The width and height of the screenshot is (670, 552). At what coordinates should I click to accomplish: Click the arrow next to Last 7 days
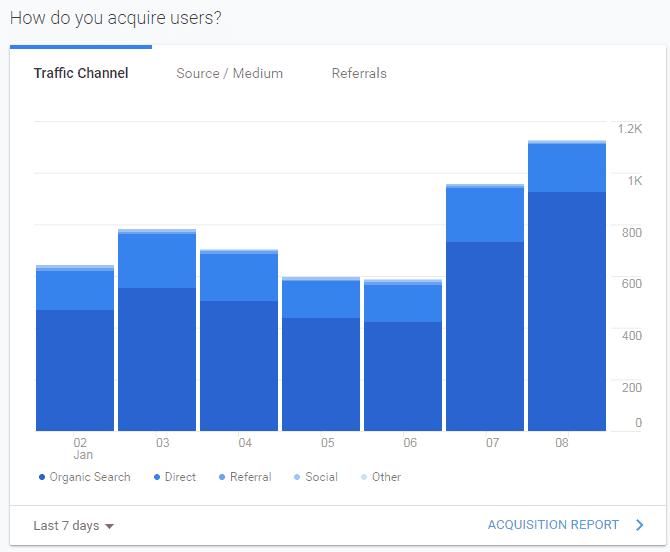(x=109, y=526)
